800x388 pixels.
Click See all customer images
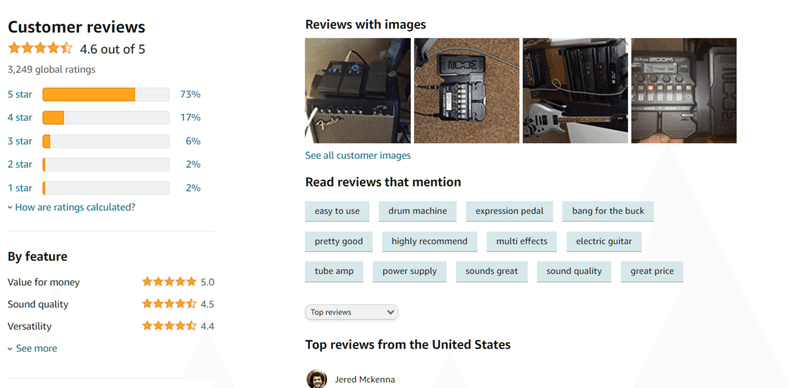tap(358, 155)
